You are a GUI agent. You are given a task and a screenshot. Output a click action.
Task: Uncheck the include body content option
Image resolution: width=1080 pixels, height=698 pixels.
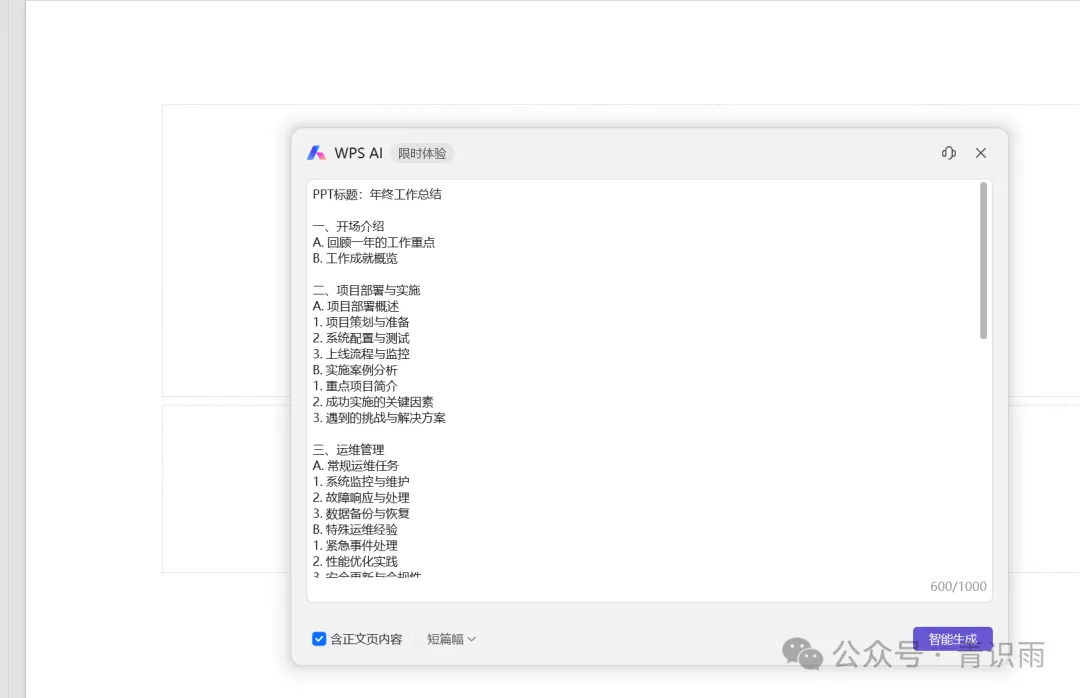[319, 638]
